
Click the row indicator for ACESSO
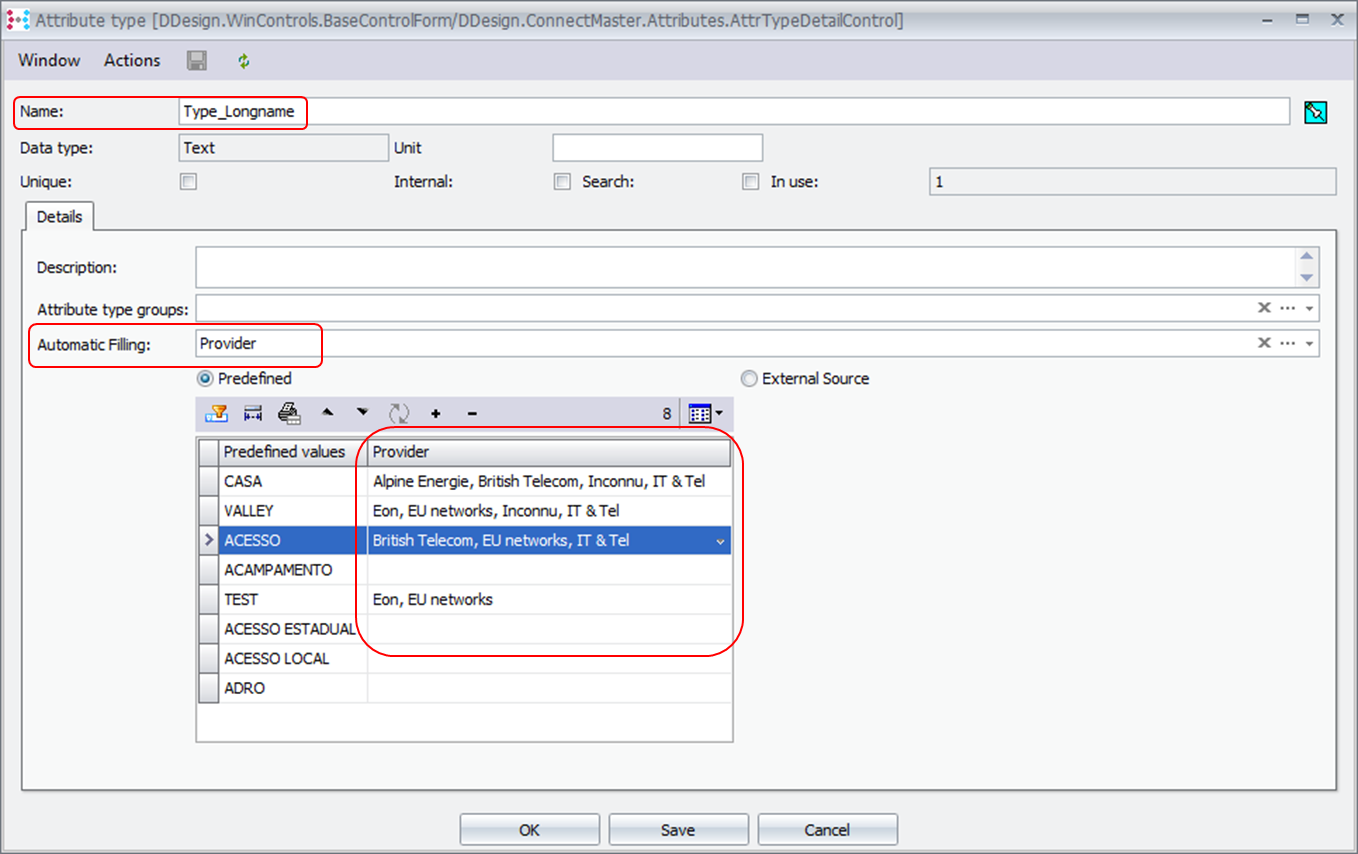click(209, 540)
